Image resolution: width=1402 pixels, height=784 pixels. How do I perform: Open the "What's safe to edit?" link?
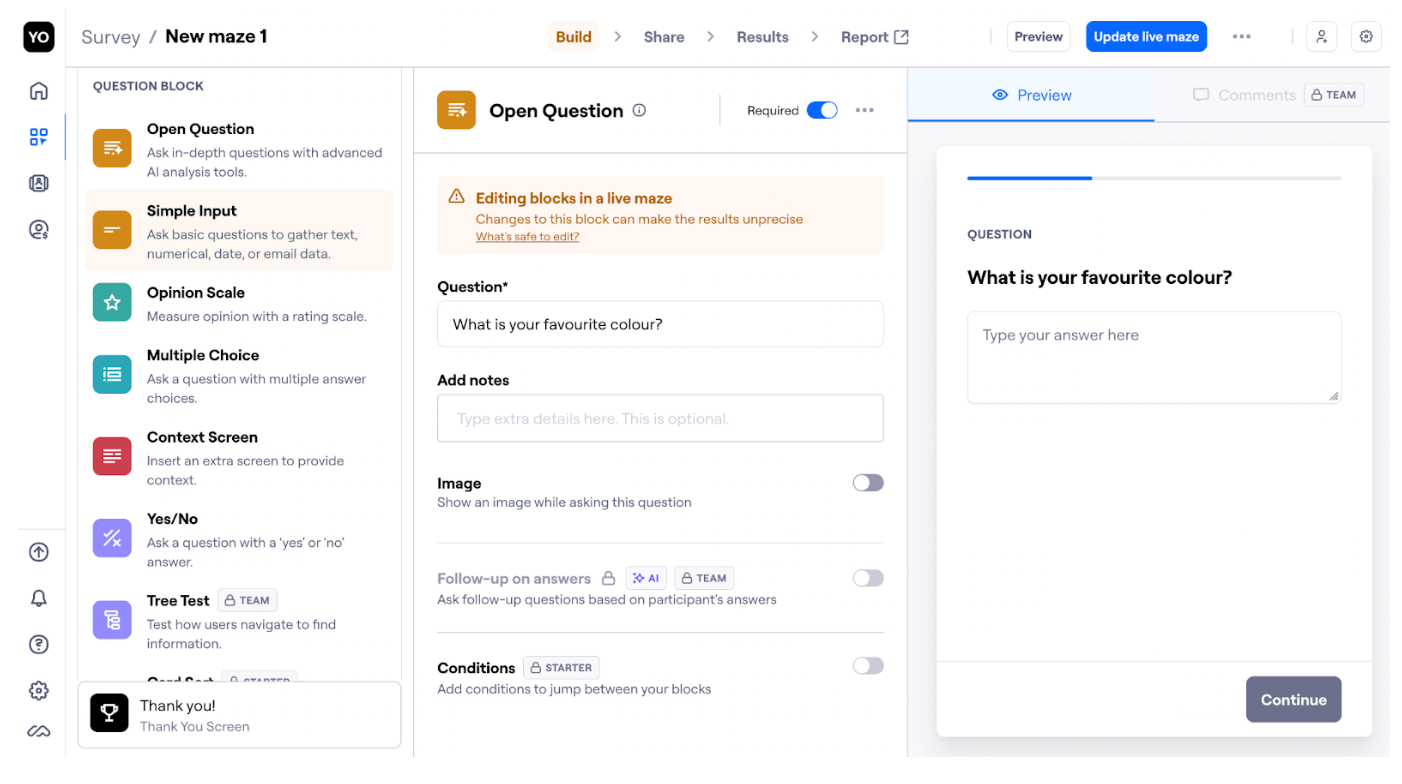525,236
